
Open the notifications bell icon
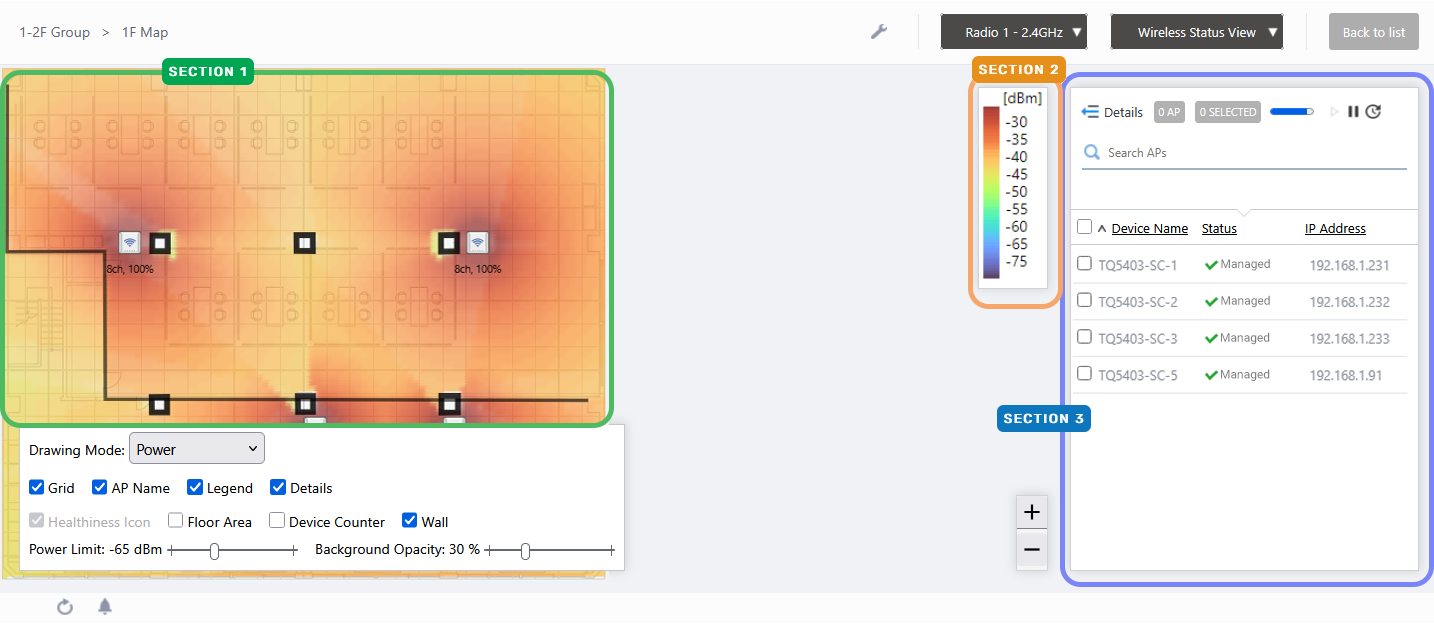tap(105, 607)
